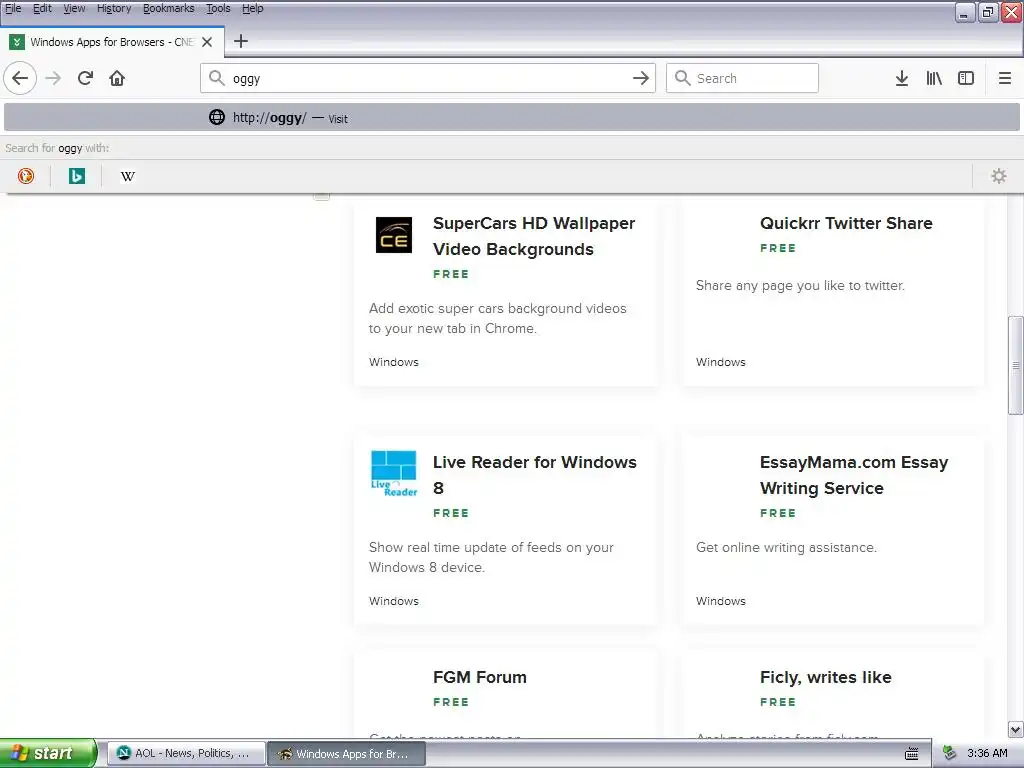Viewport: 1024px width, 768px height.
Task: Click the page's vertical scrollbar thumb
Action: 1015,365
